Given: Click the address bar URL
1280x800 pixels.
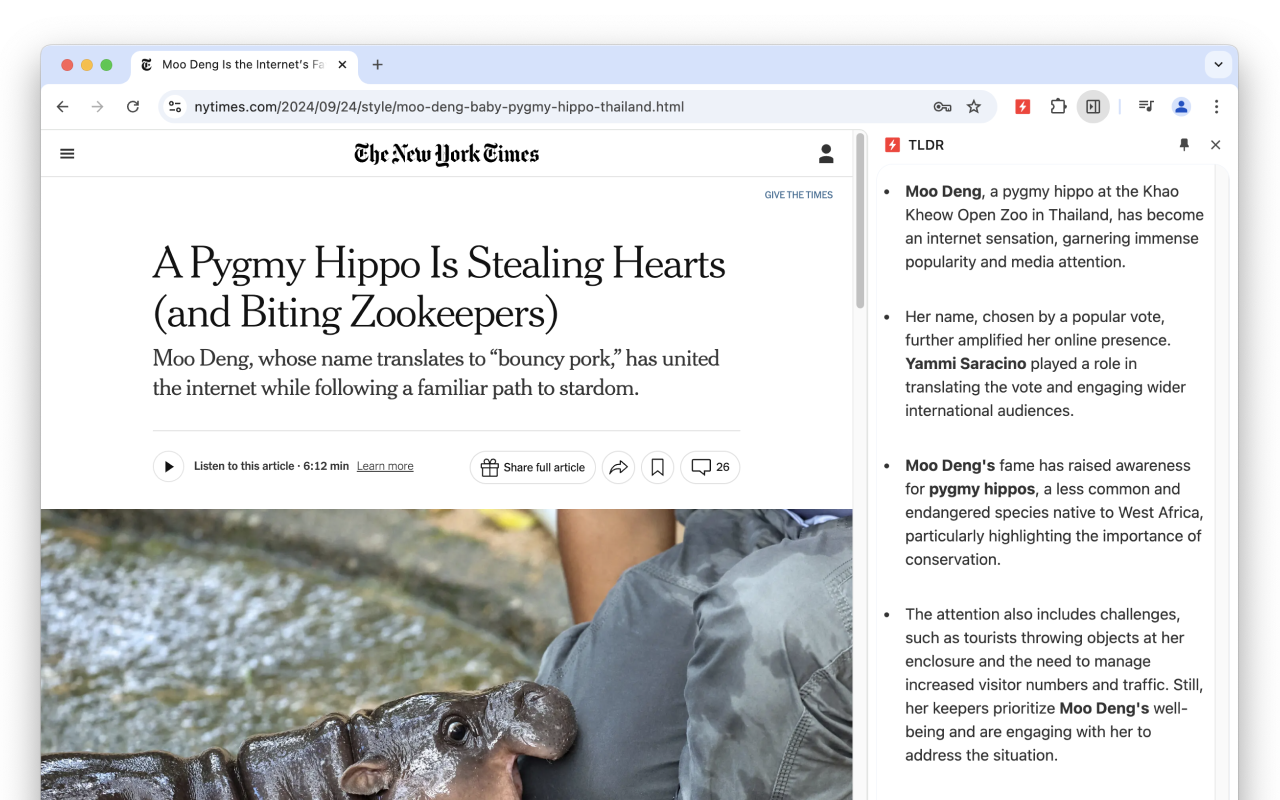Looking at the screenshot, I should [x=439, y=107].
